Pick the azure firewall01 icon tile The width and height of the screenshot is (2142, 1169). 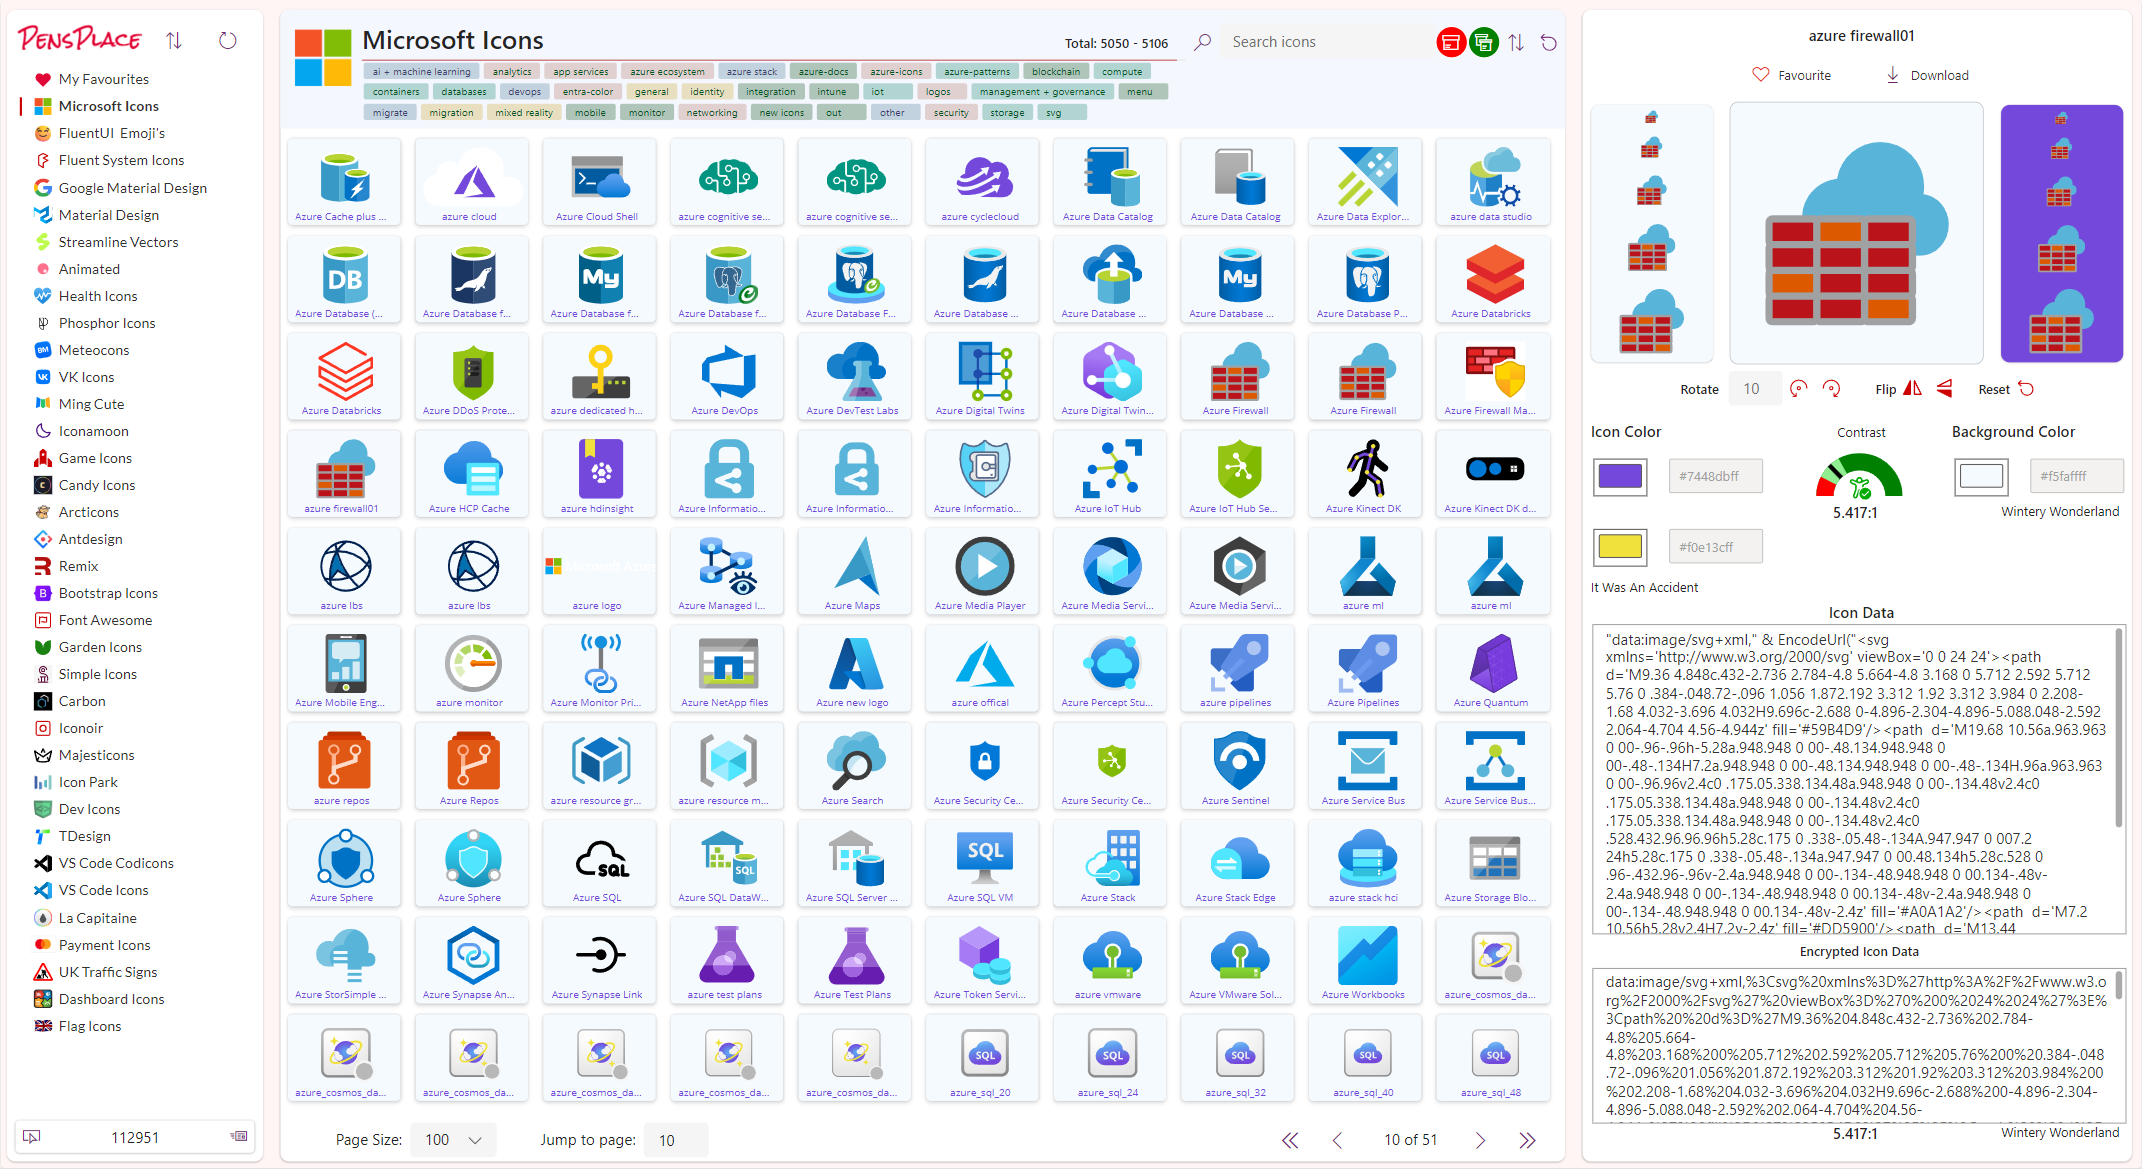pyautogui.click(x=345, y=474)
